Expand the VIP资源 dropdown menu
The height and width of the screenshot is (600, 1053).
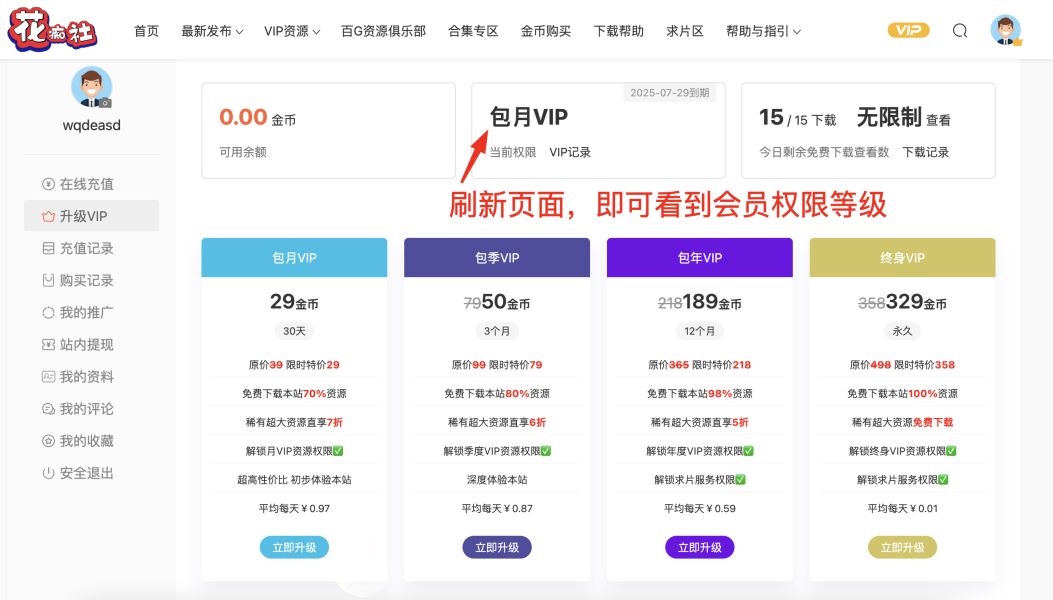[x=292, y=31]
